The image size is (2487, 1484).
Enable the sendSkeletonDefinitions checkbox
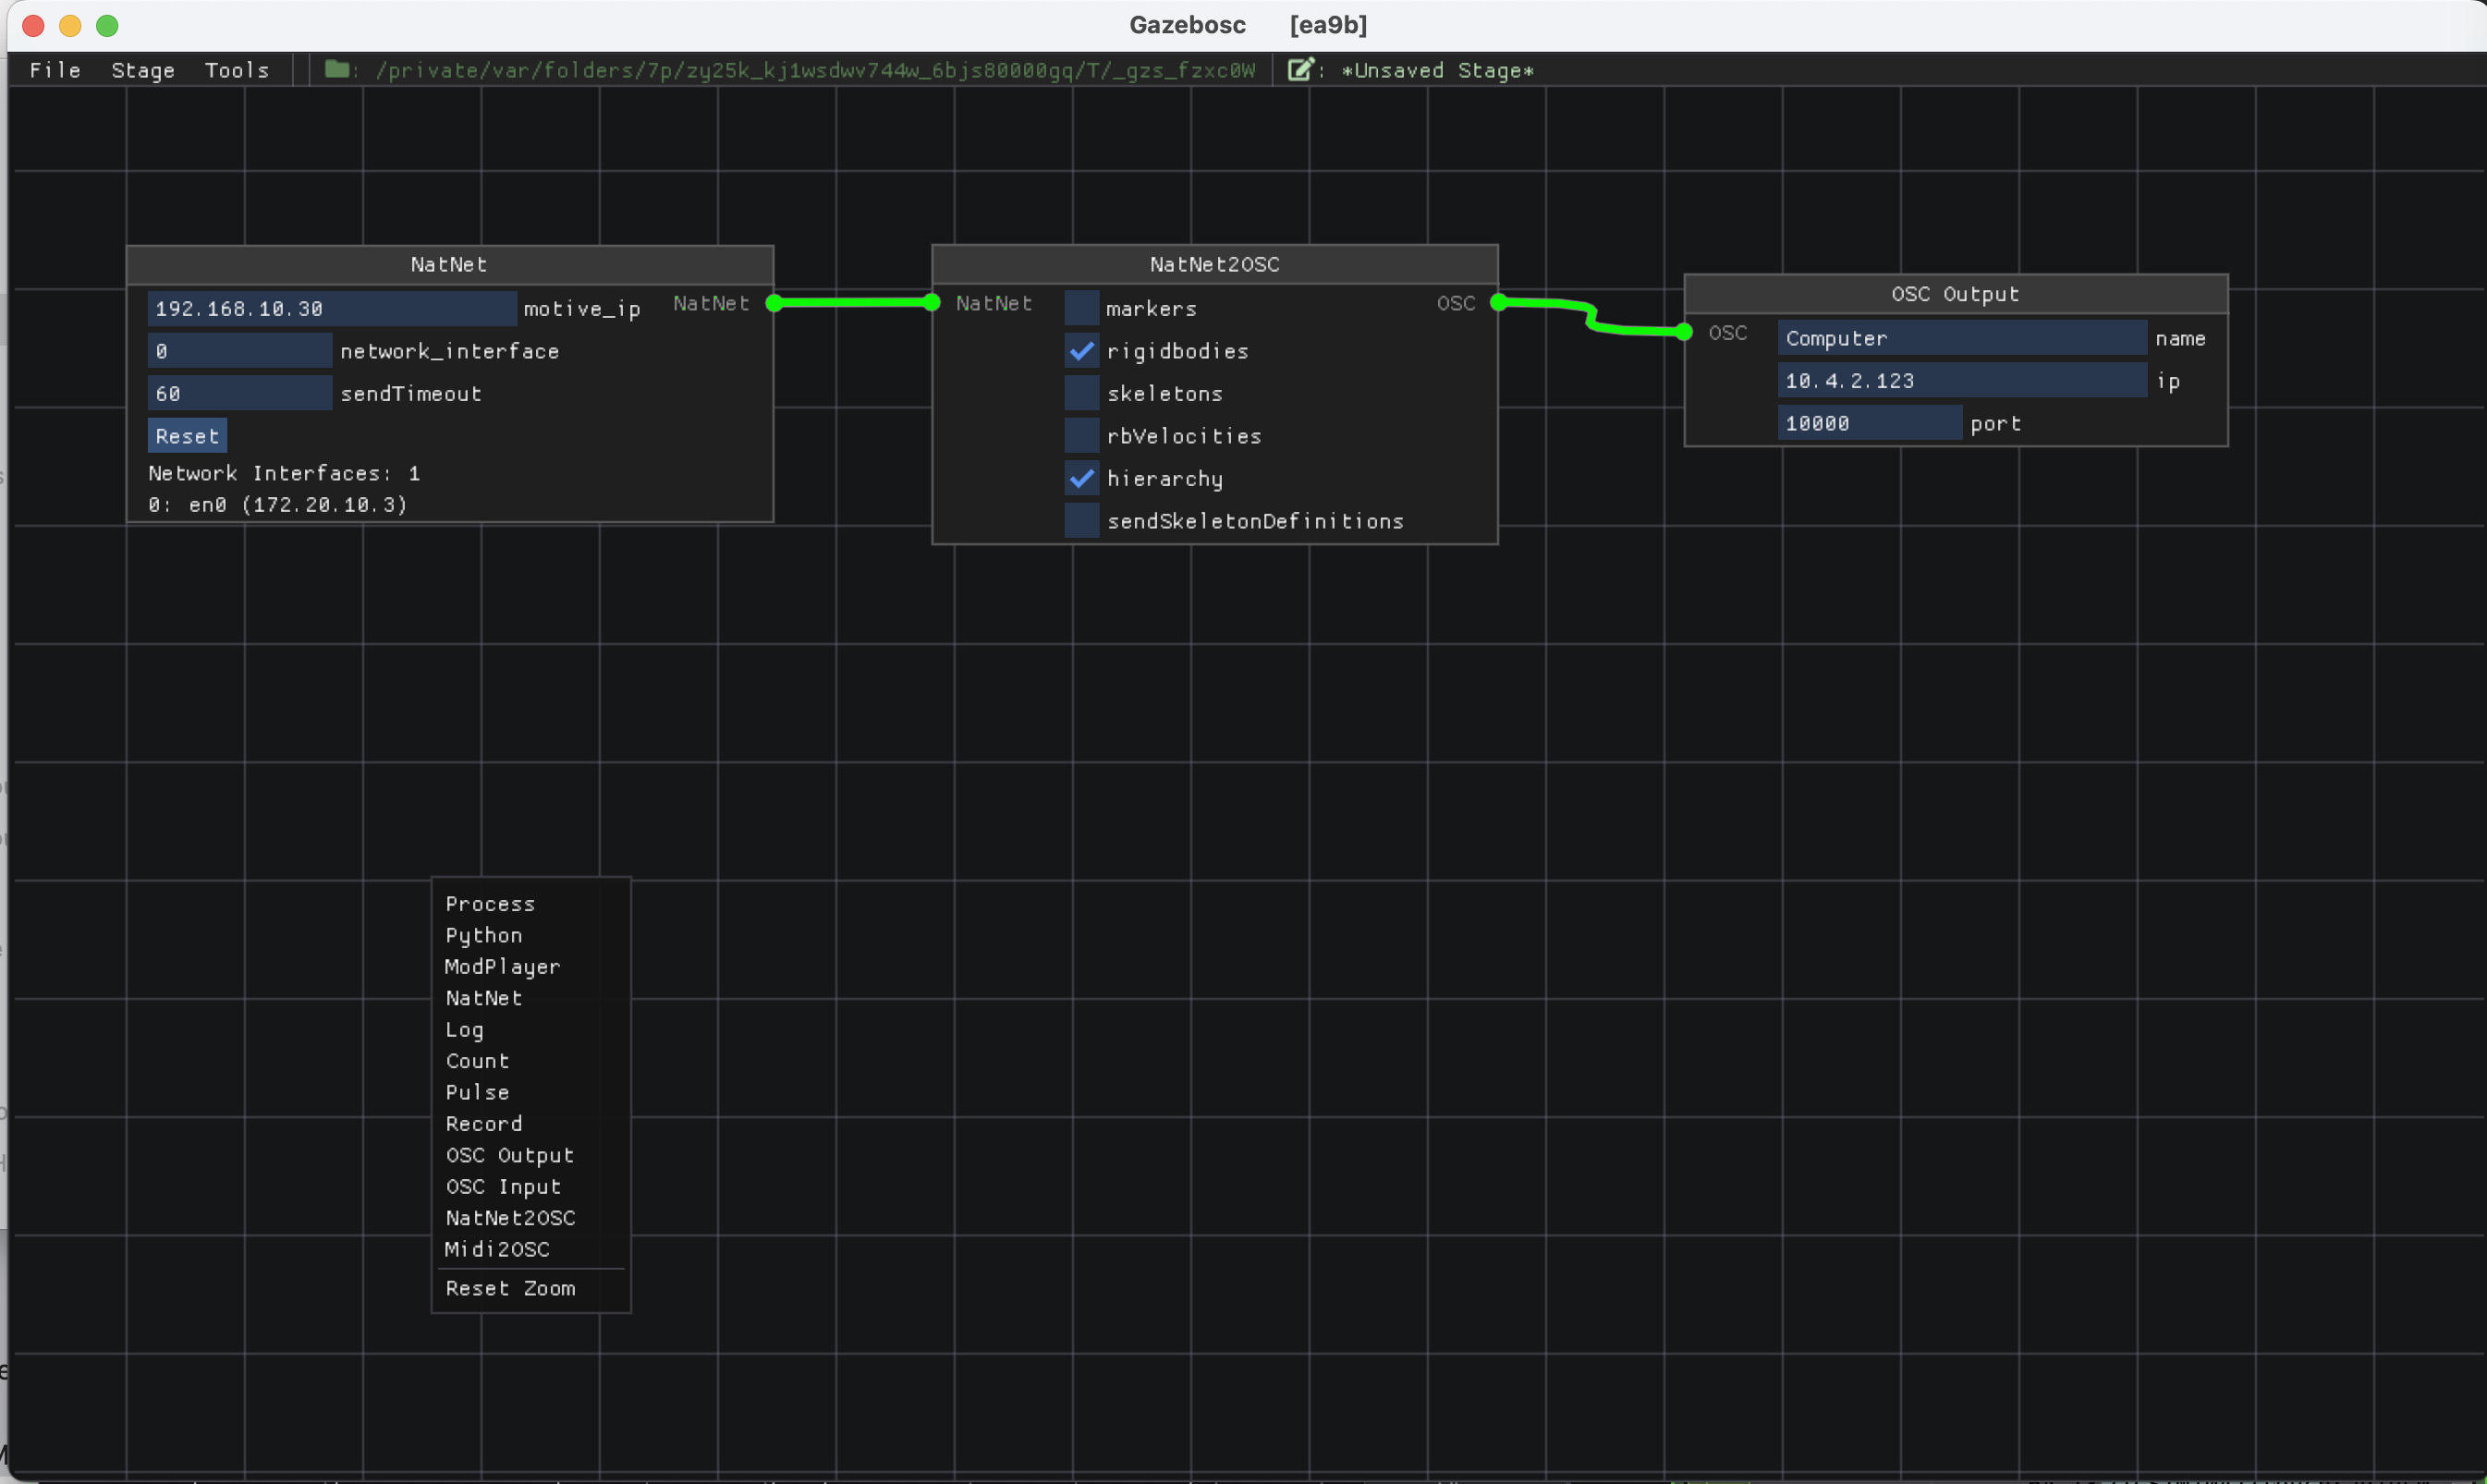pyautogui.click(x=1082, y=521)
